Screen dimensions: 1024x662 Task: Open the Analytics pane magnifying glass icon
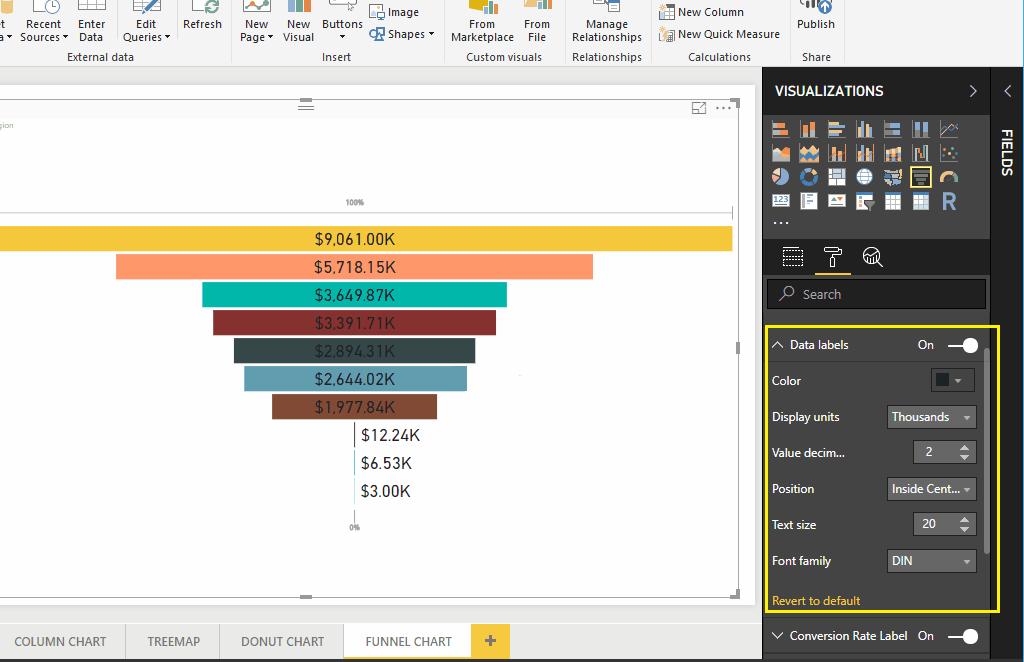coord(873,257)
